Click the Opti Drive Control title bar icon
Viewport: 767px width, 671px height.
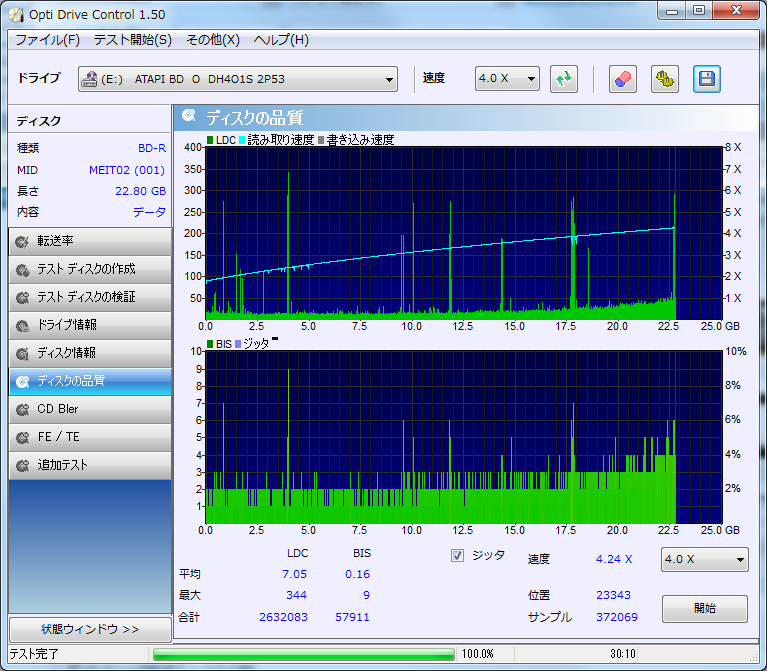click(16, 15)
